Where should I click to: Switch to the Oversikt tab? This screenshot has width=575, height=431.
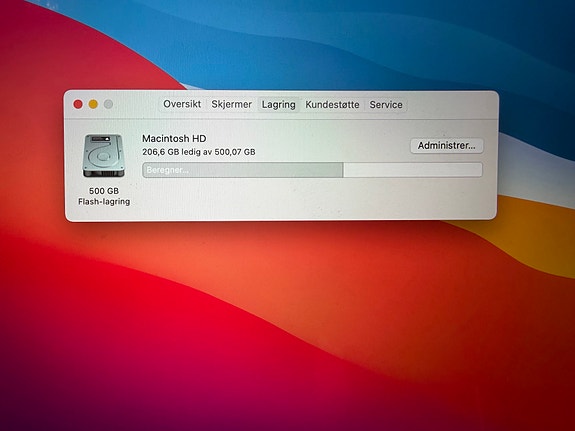[182, 104]
